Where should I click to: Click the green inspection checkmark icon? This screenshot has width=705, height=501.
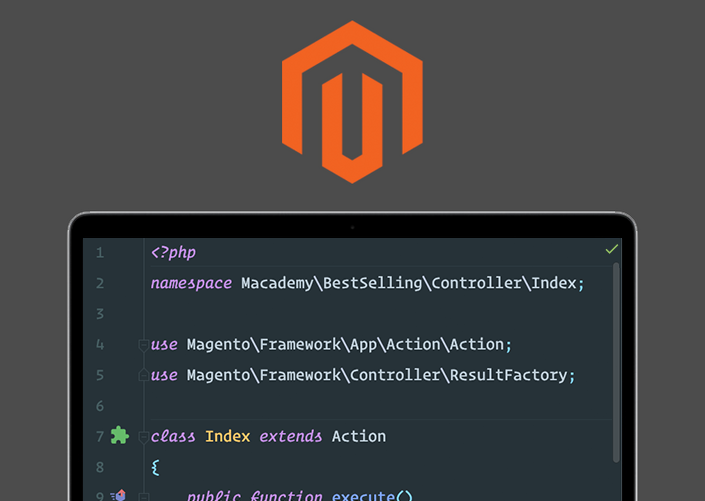611,249
